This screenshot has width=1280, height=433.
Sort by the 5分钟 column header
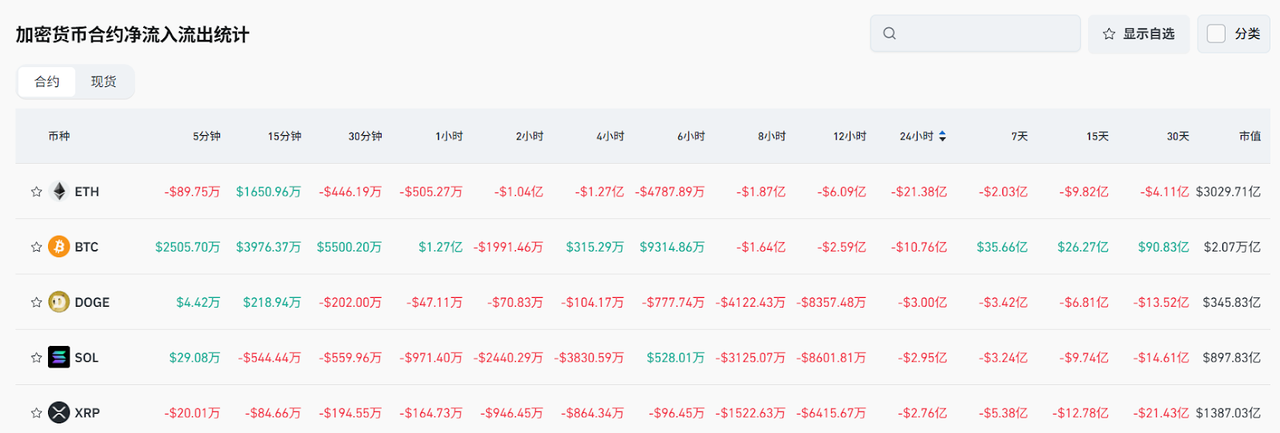tap(206, 136)
